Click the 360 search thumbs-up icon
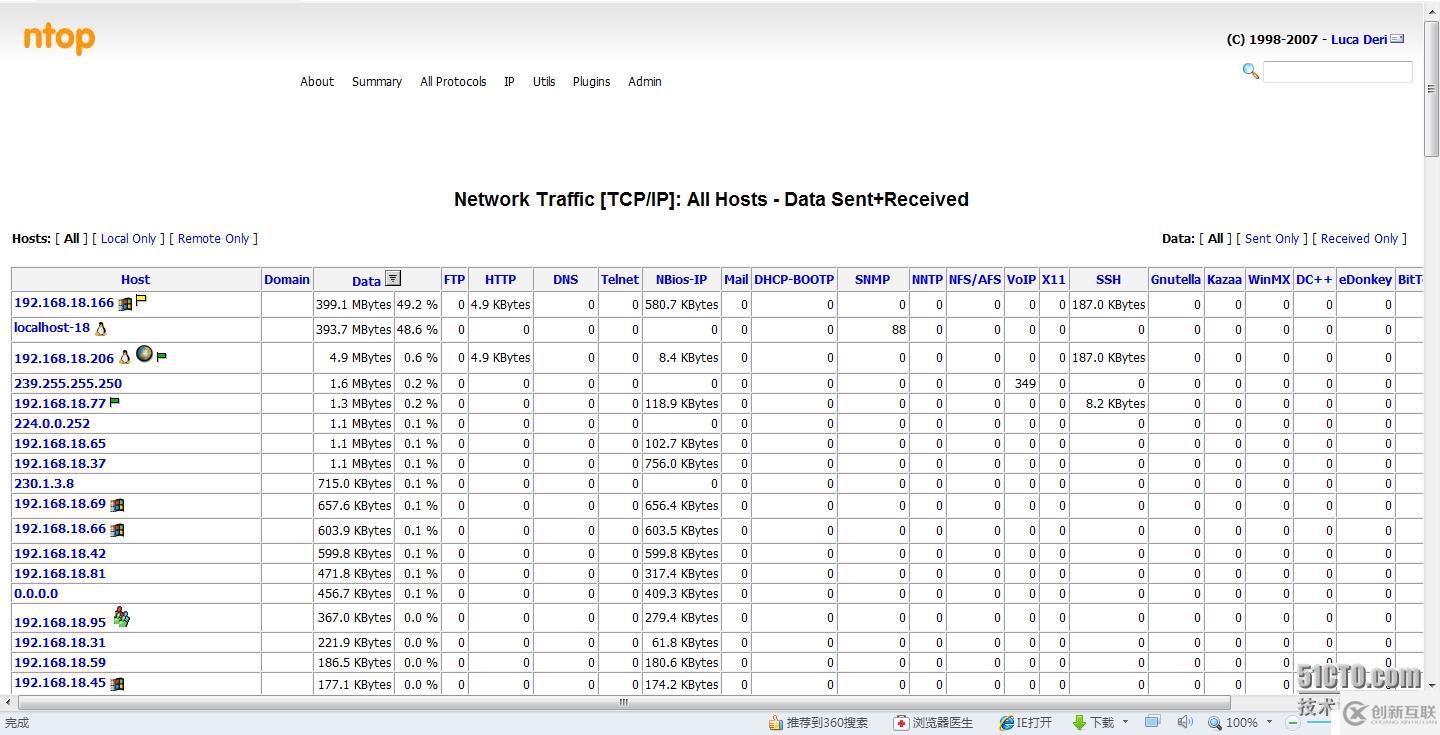 click(775, 722)
